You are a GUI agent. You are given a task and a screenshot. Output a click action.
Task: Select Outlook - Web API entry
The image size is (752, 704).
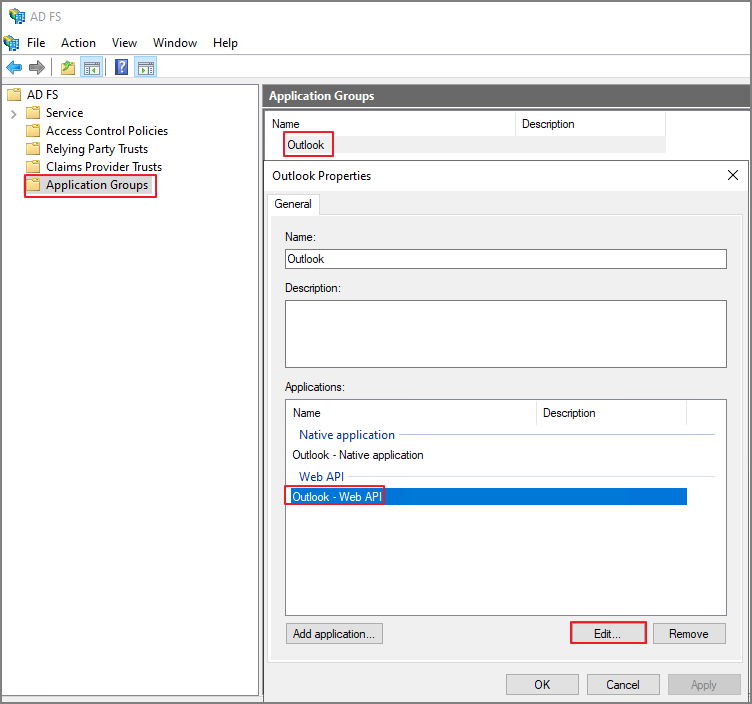[489, 496]
